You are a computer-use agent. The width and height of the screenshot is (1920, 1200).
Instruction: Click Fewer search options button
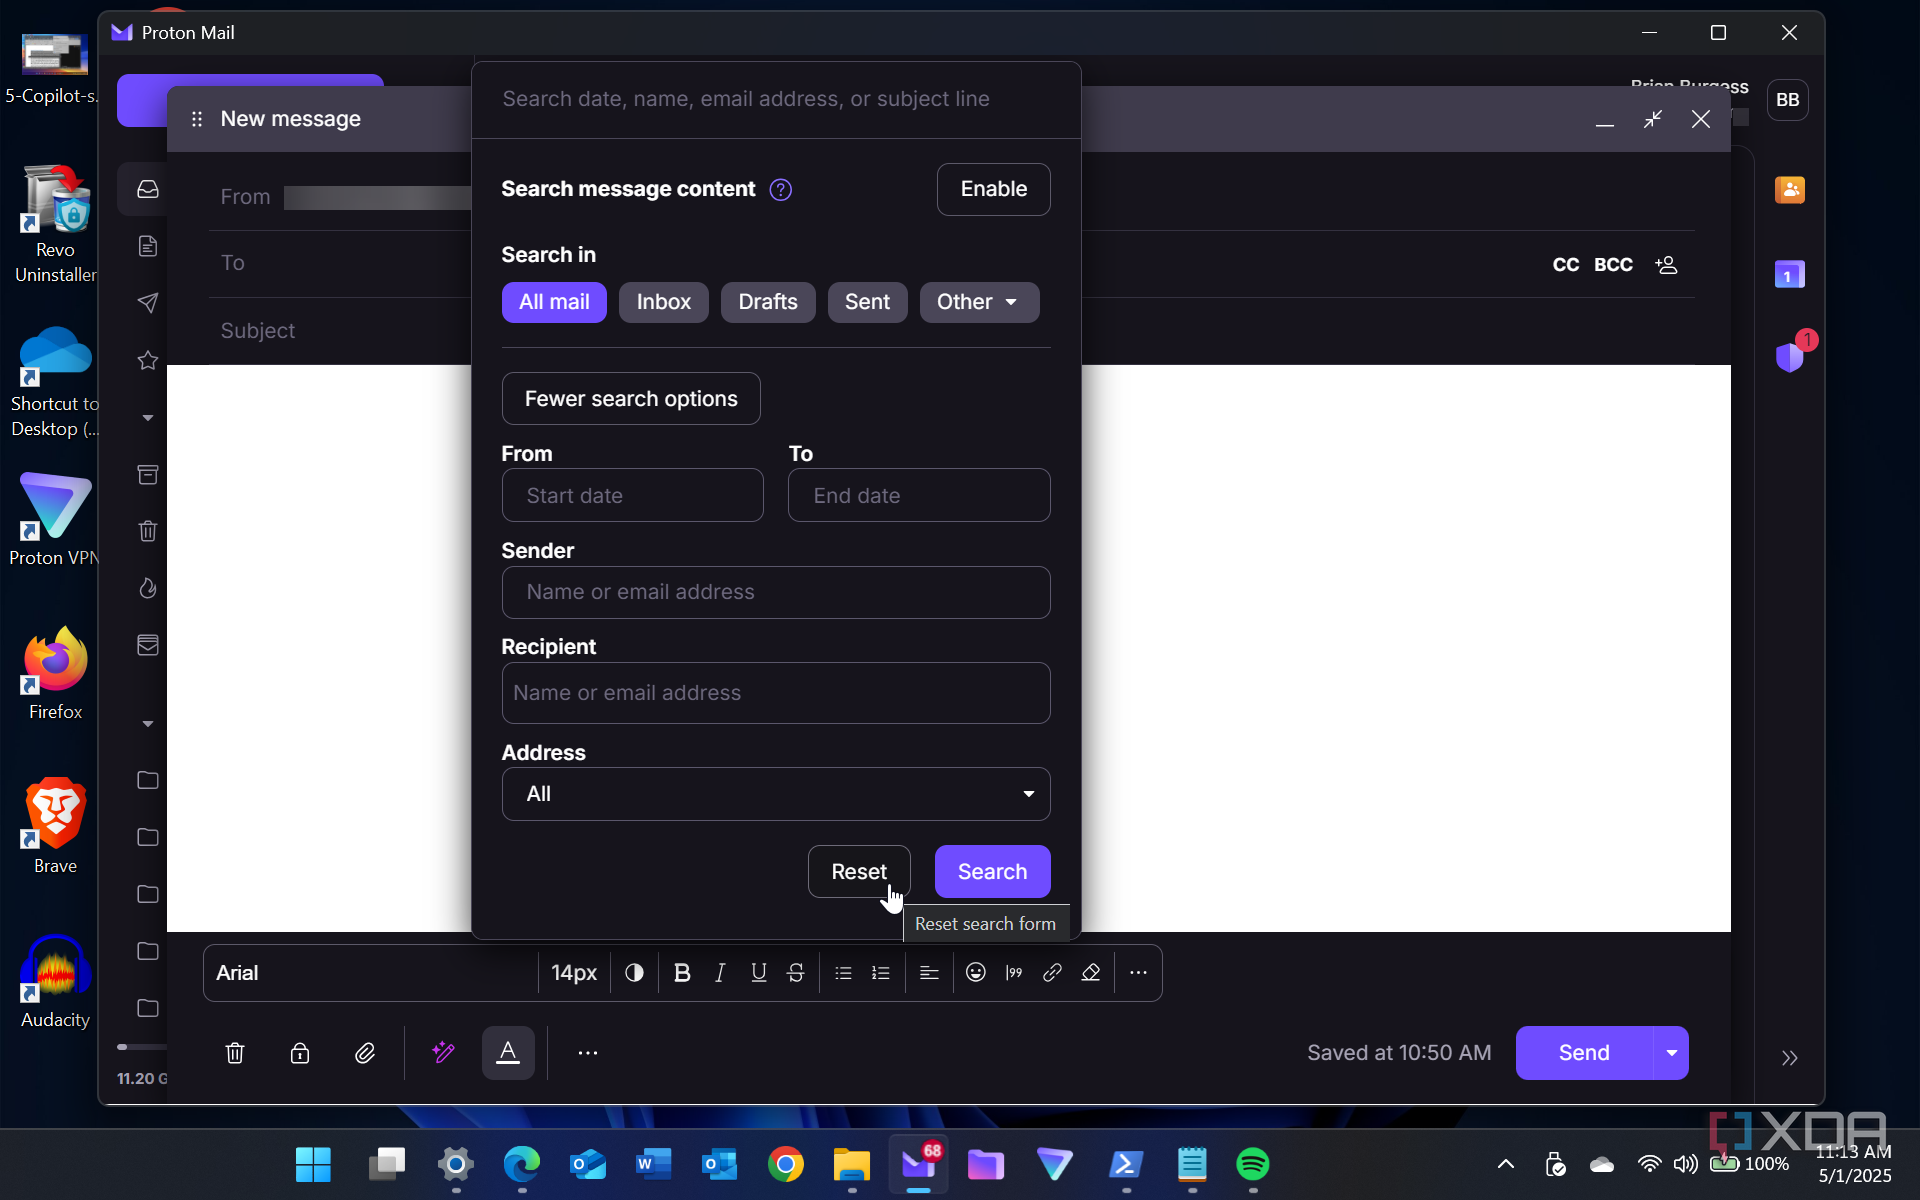[x=631, y=399]
